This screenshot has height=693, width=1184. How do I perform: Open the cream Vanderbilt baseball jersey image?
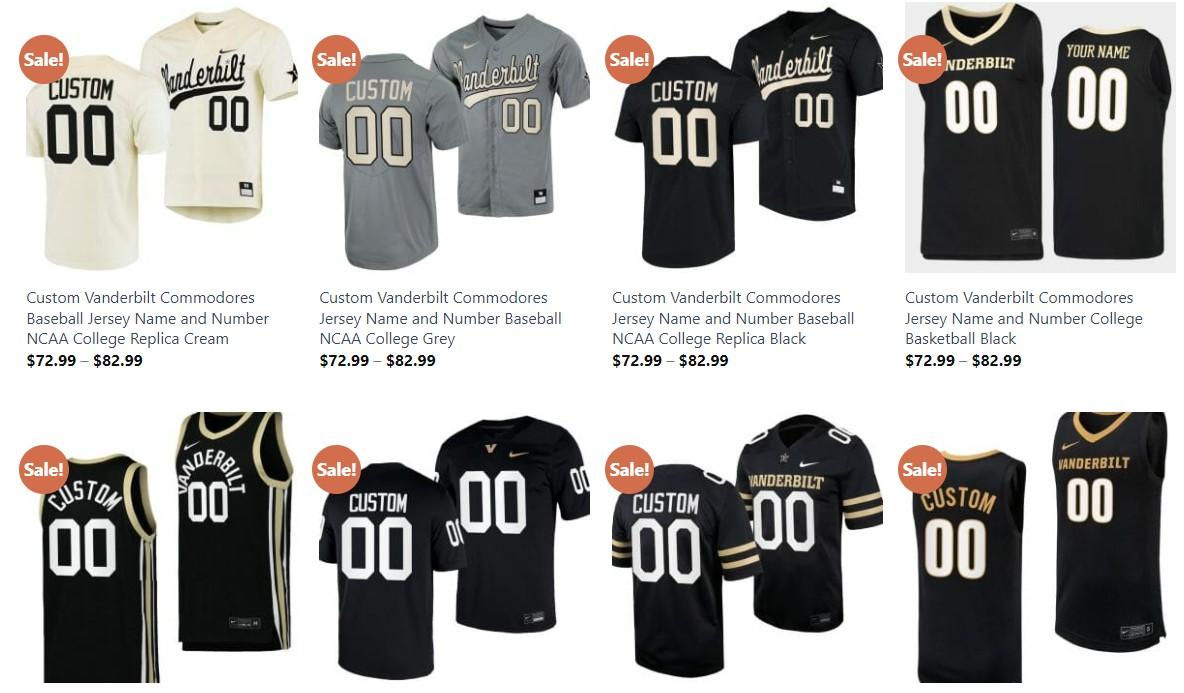click(x=162, y=137)
